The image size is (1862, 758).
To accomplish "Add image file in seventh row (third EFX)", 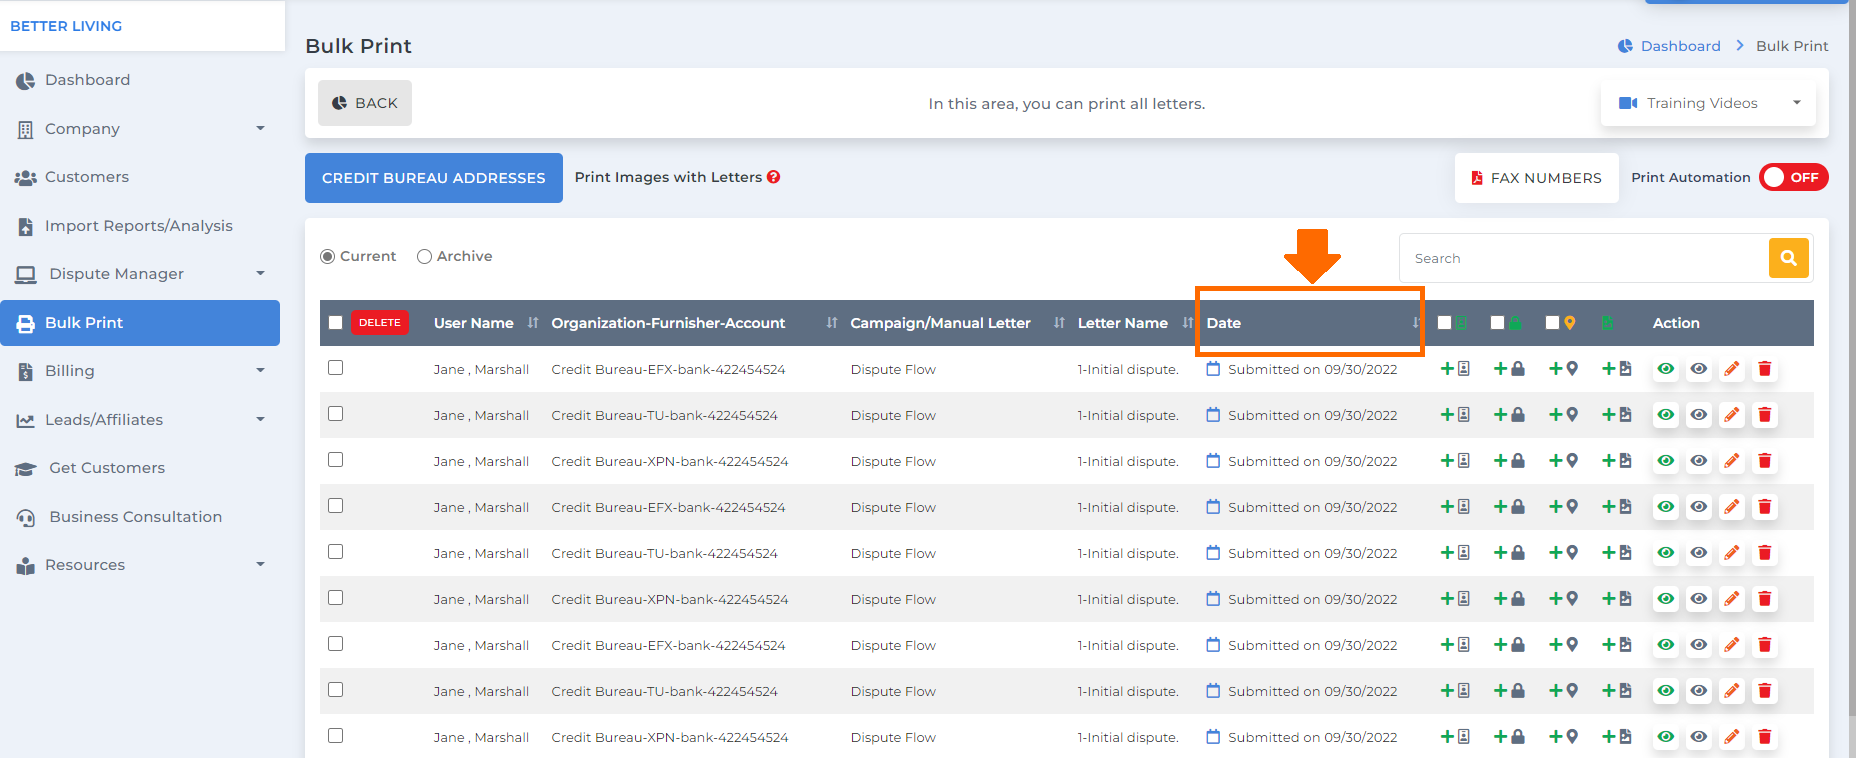I will pos(1617,645).
